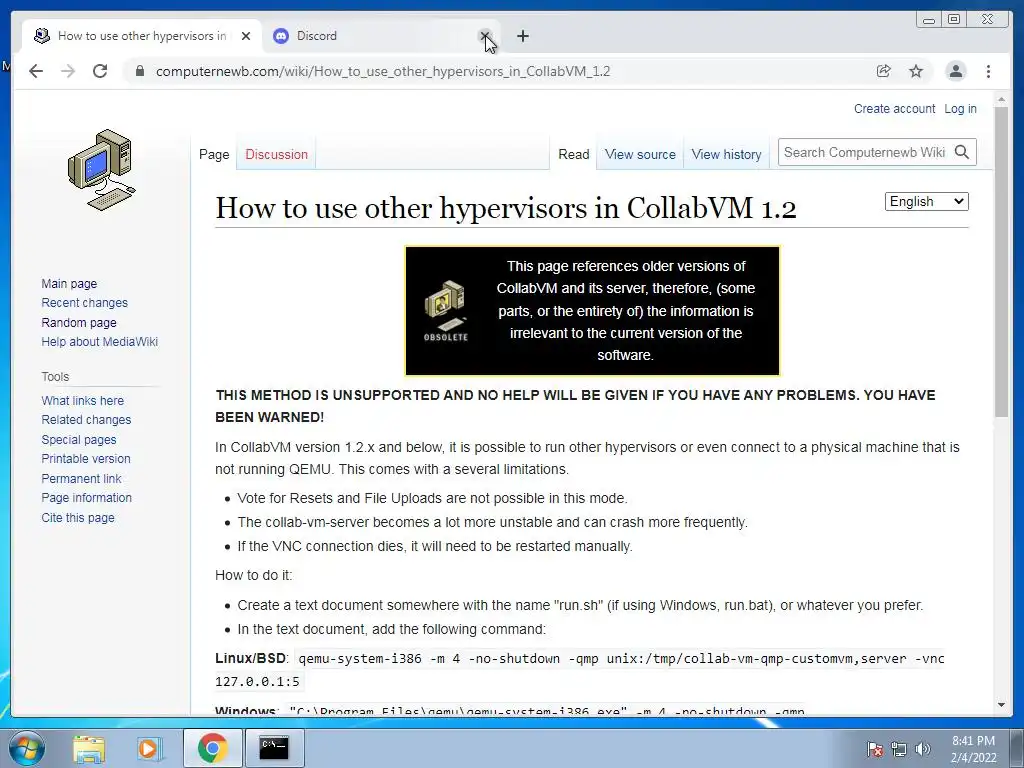
Task: Go to the Main page link
Action: [69, 283]
